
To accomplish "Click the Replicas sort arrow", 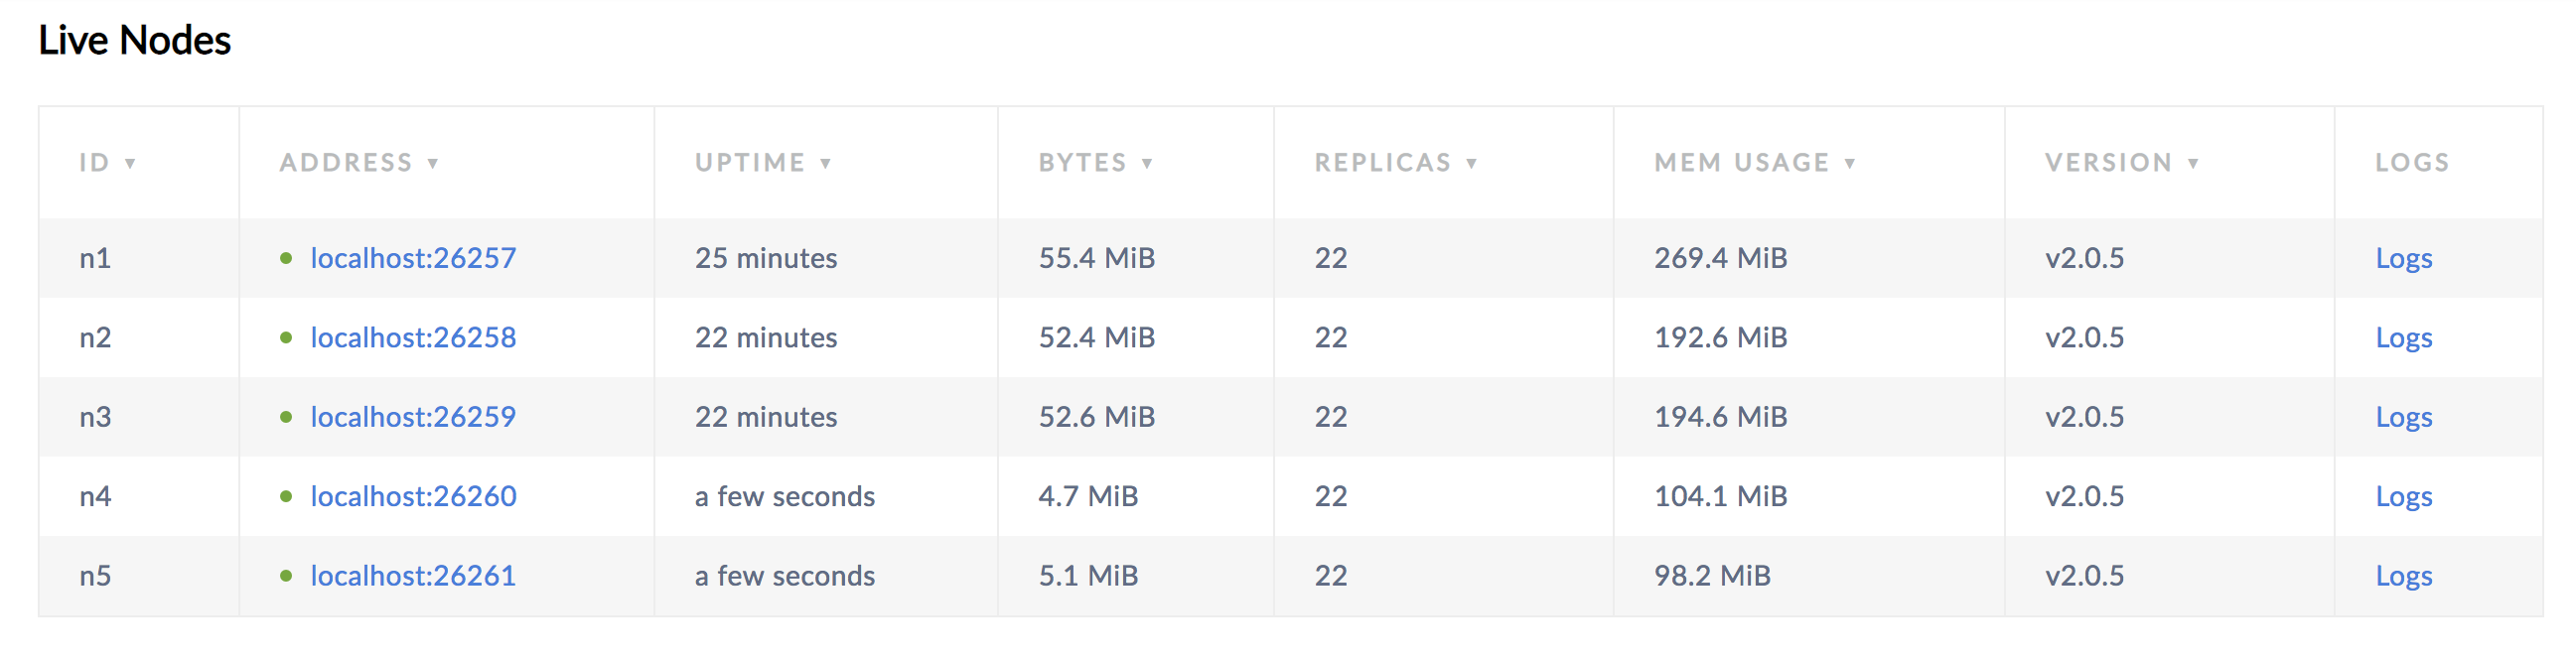I will 1472,164.
